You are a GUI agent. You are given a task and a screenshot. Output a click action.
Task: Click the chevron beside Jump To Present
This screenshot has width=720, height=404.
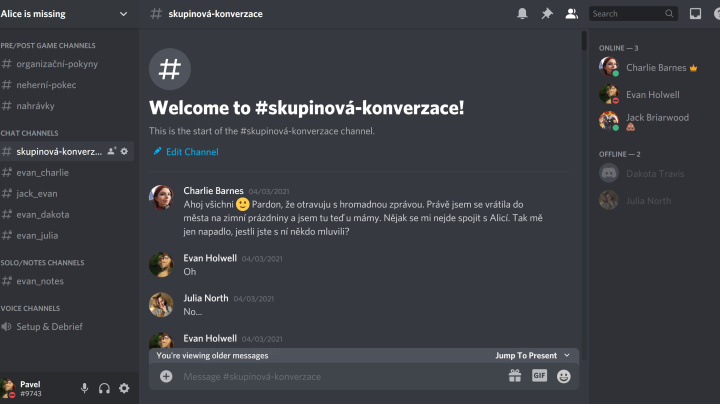(567, 355)
